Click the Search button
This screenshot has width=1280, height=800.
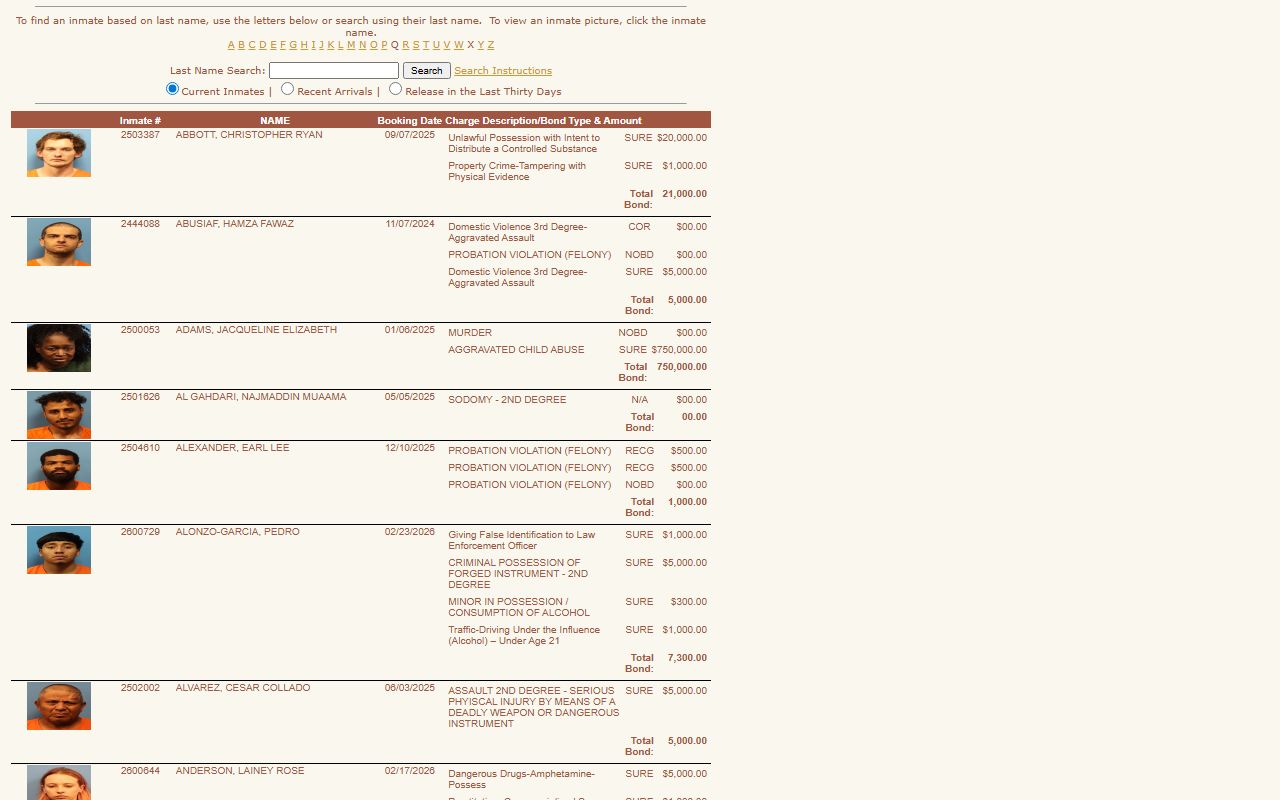[426, 71]
